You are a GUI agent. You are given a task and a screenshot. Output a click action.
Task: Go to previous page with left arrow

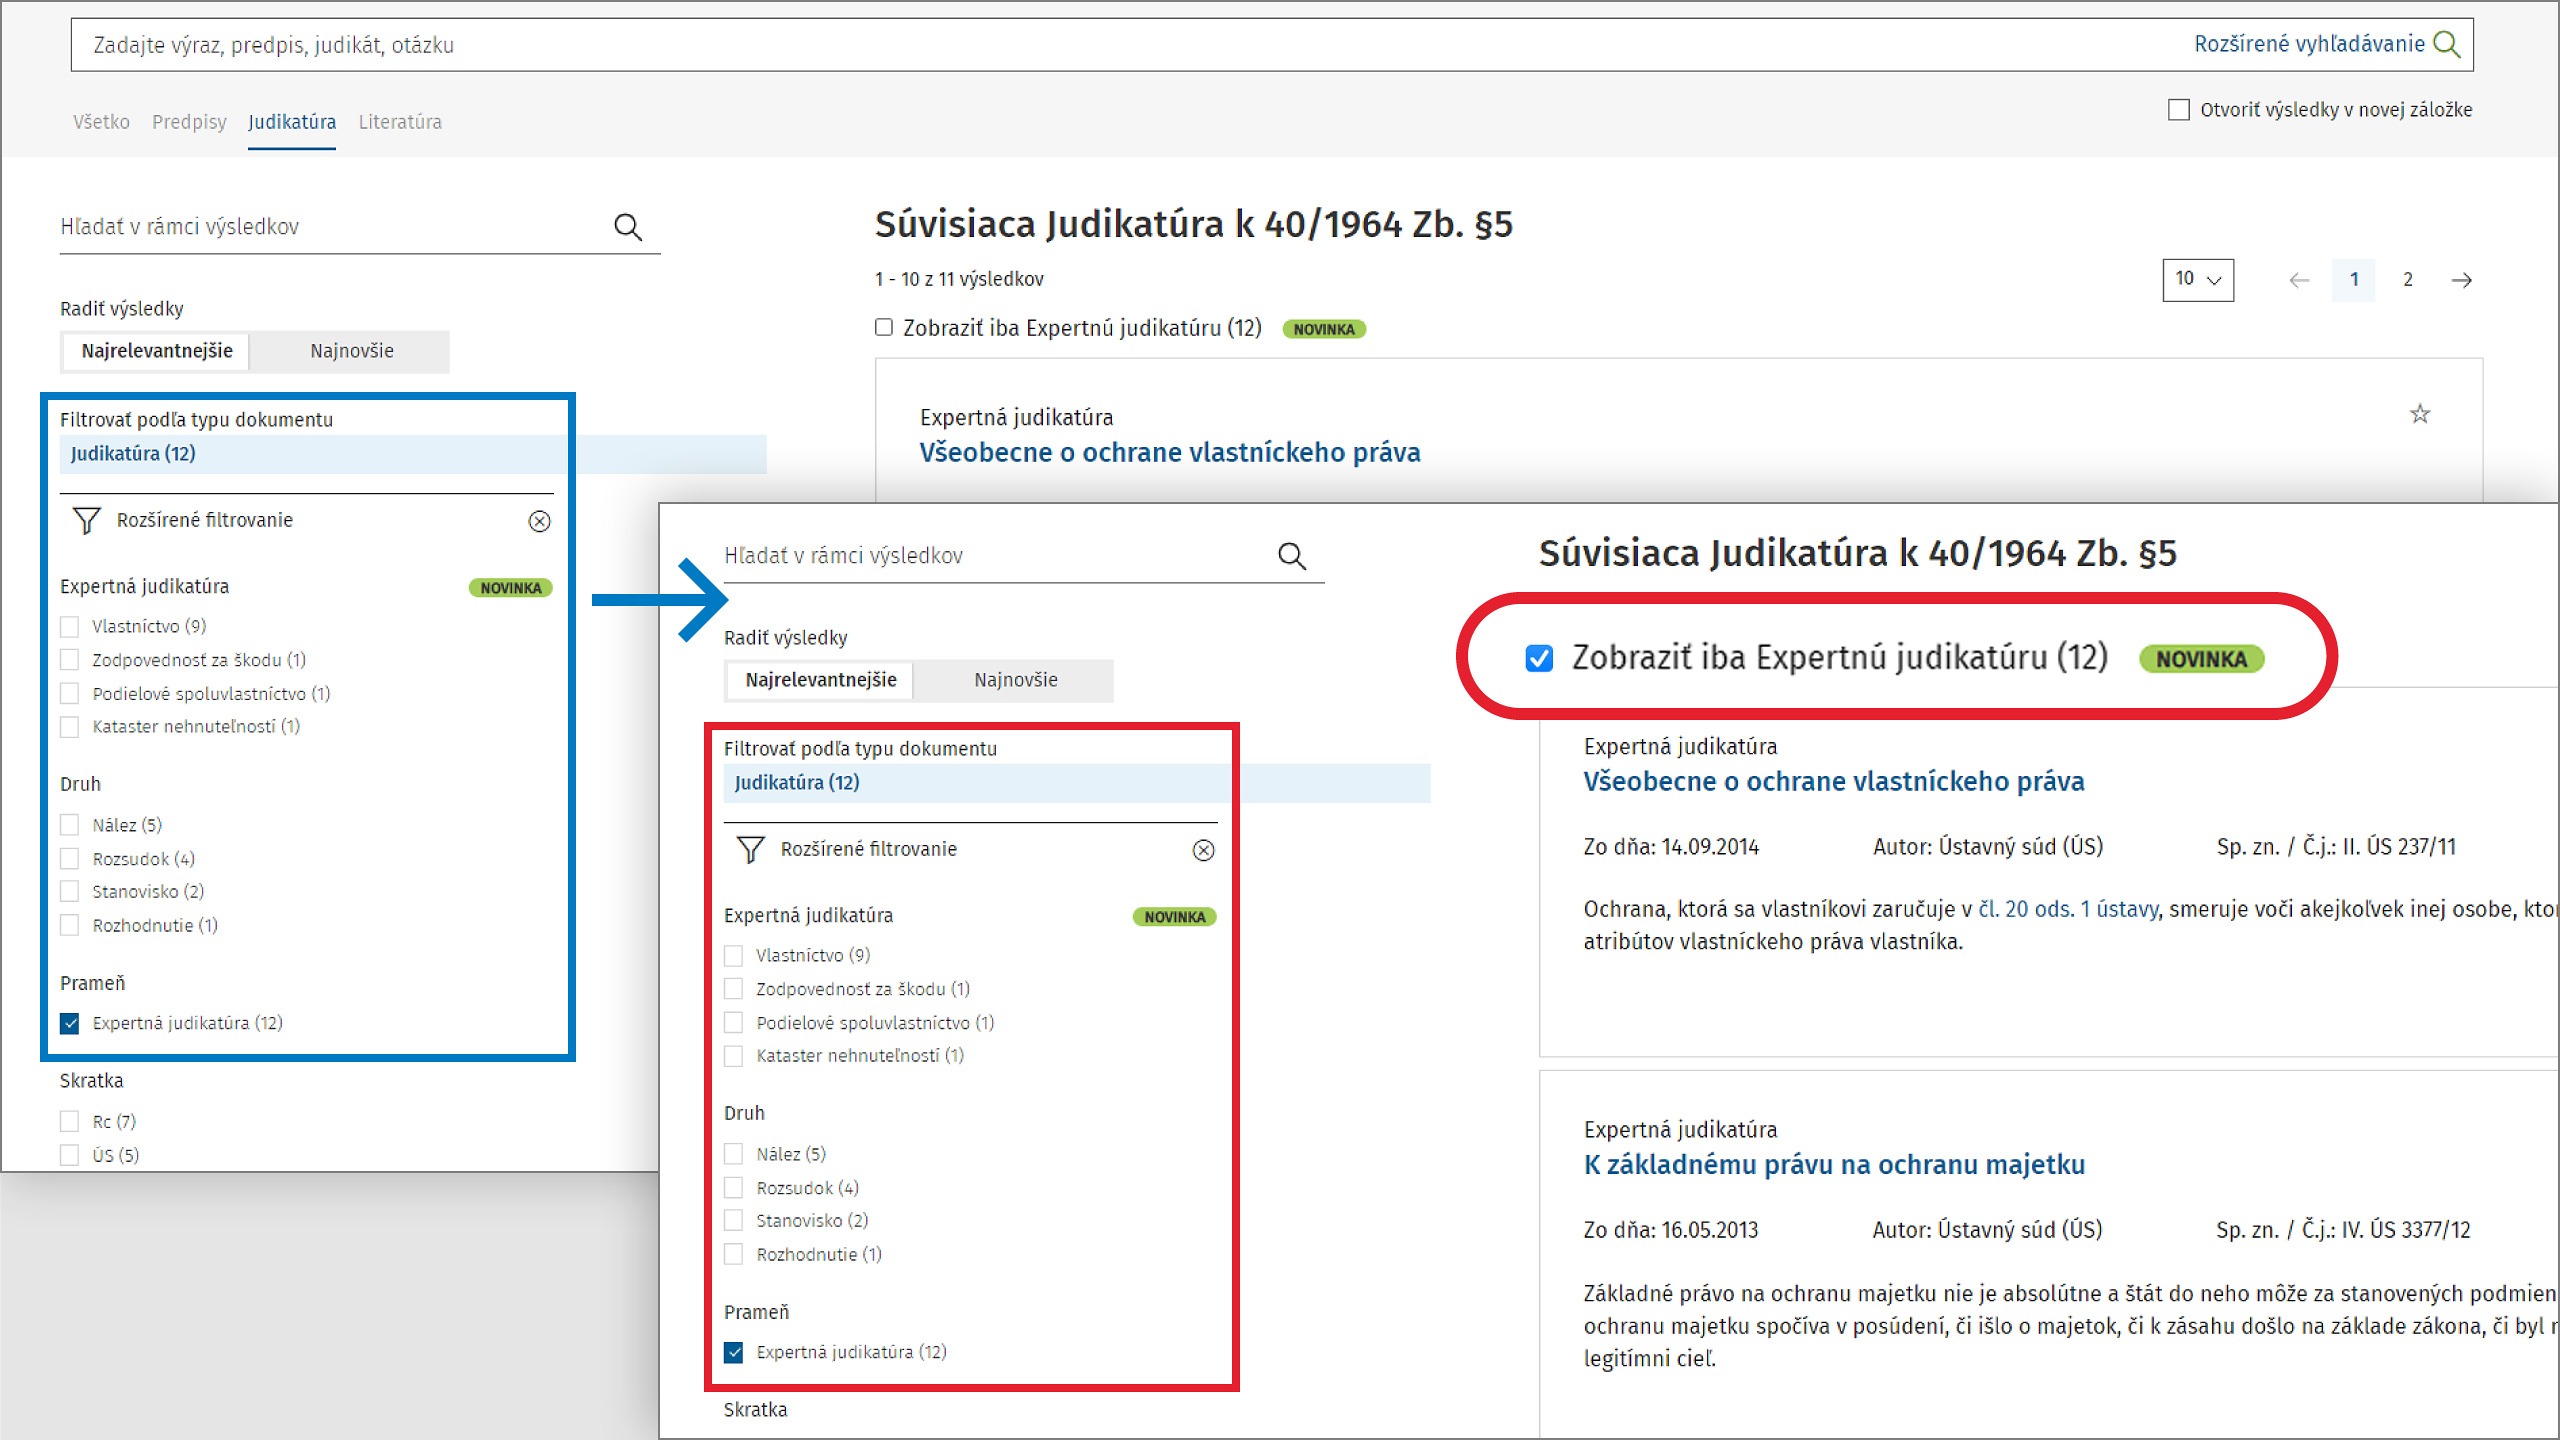2298,280
